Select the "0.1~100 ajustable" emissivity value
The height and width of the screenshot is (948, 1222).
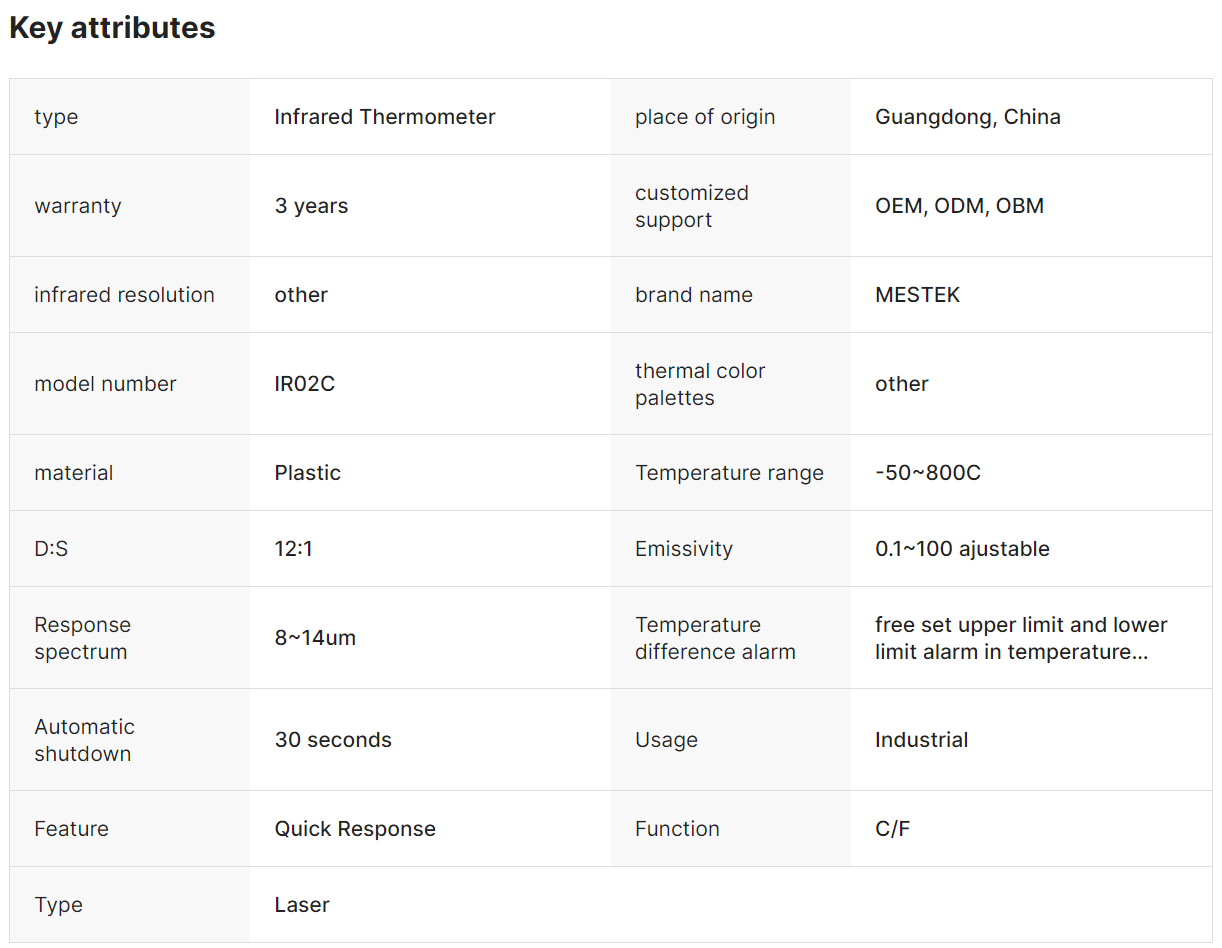tap(962, 549)
